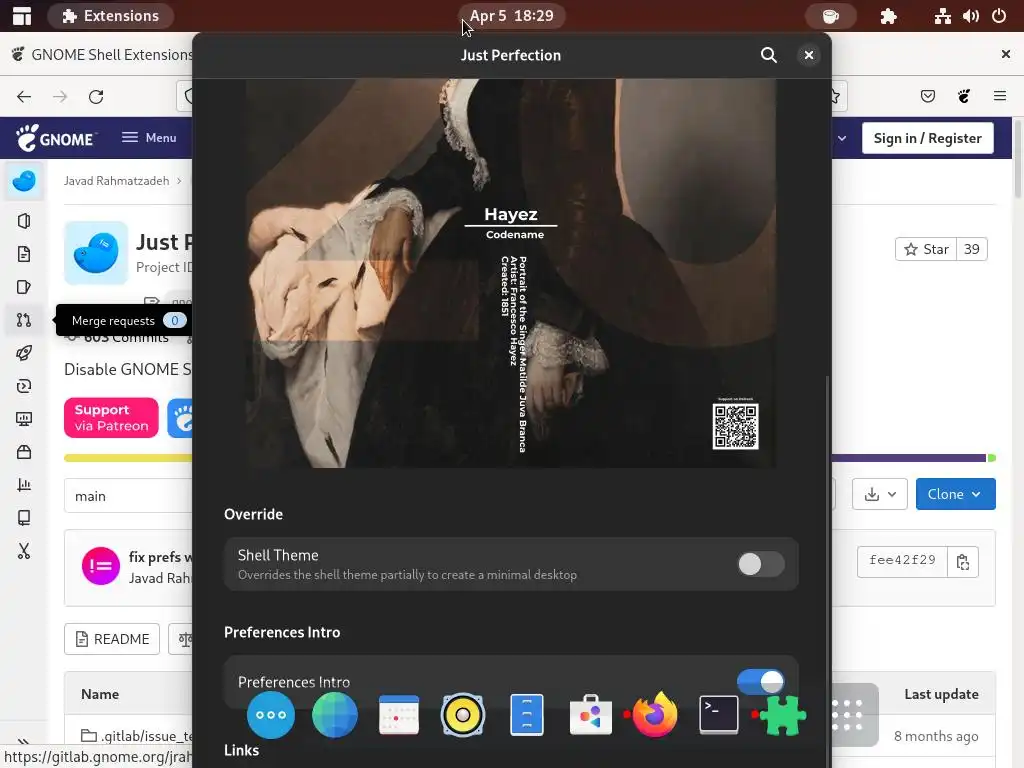Viewport: 1024px width, 768px height.
Task: Click the commit author avatar icon
Action: coord(101,566)
